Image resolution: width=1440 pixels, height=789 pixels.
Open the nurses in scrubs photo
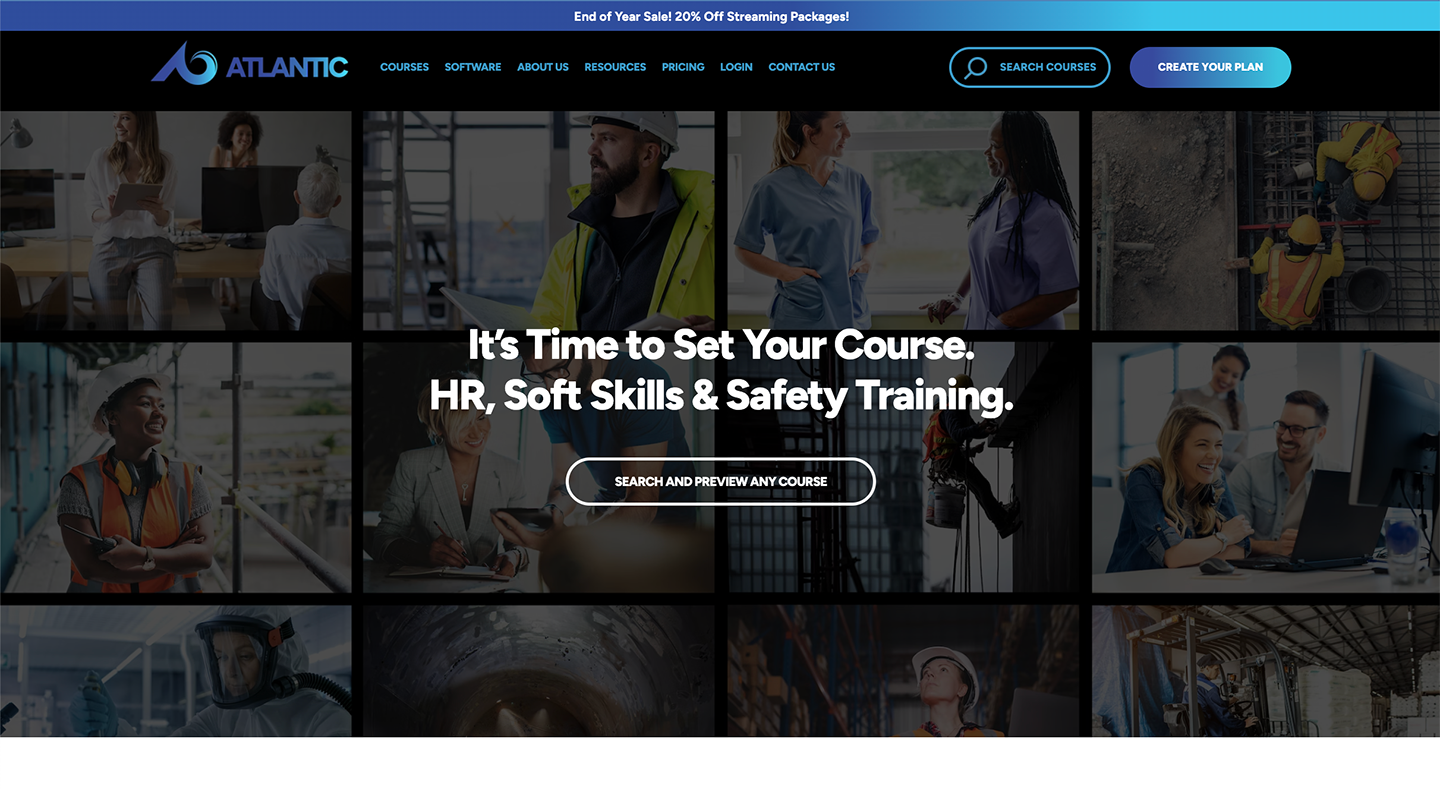pos(903,220)
